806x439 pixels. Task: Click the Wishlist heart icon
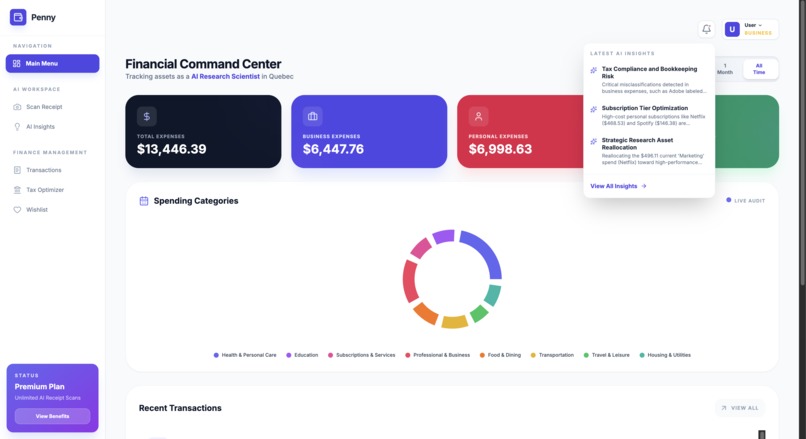coord(17,210)
